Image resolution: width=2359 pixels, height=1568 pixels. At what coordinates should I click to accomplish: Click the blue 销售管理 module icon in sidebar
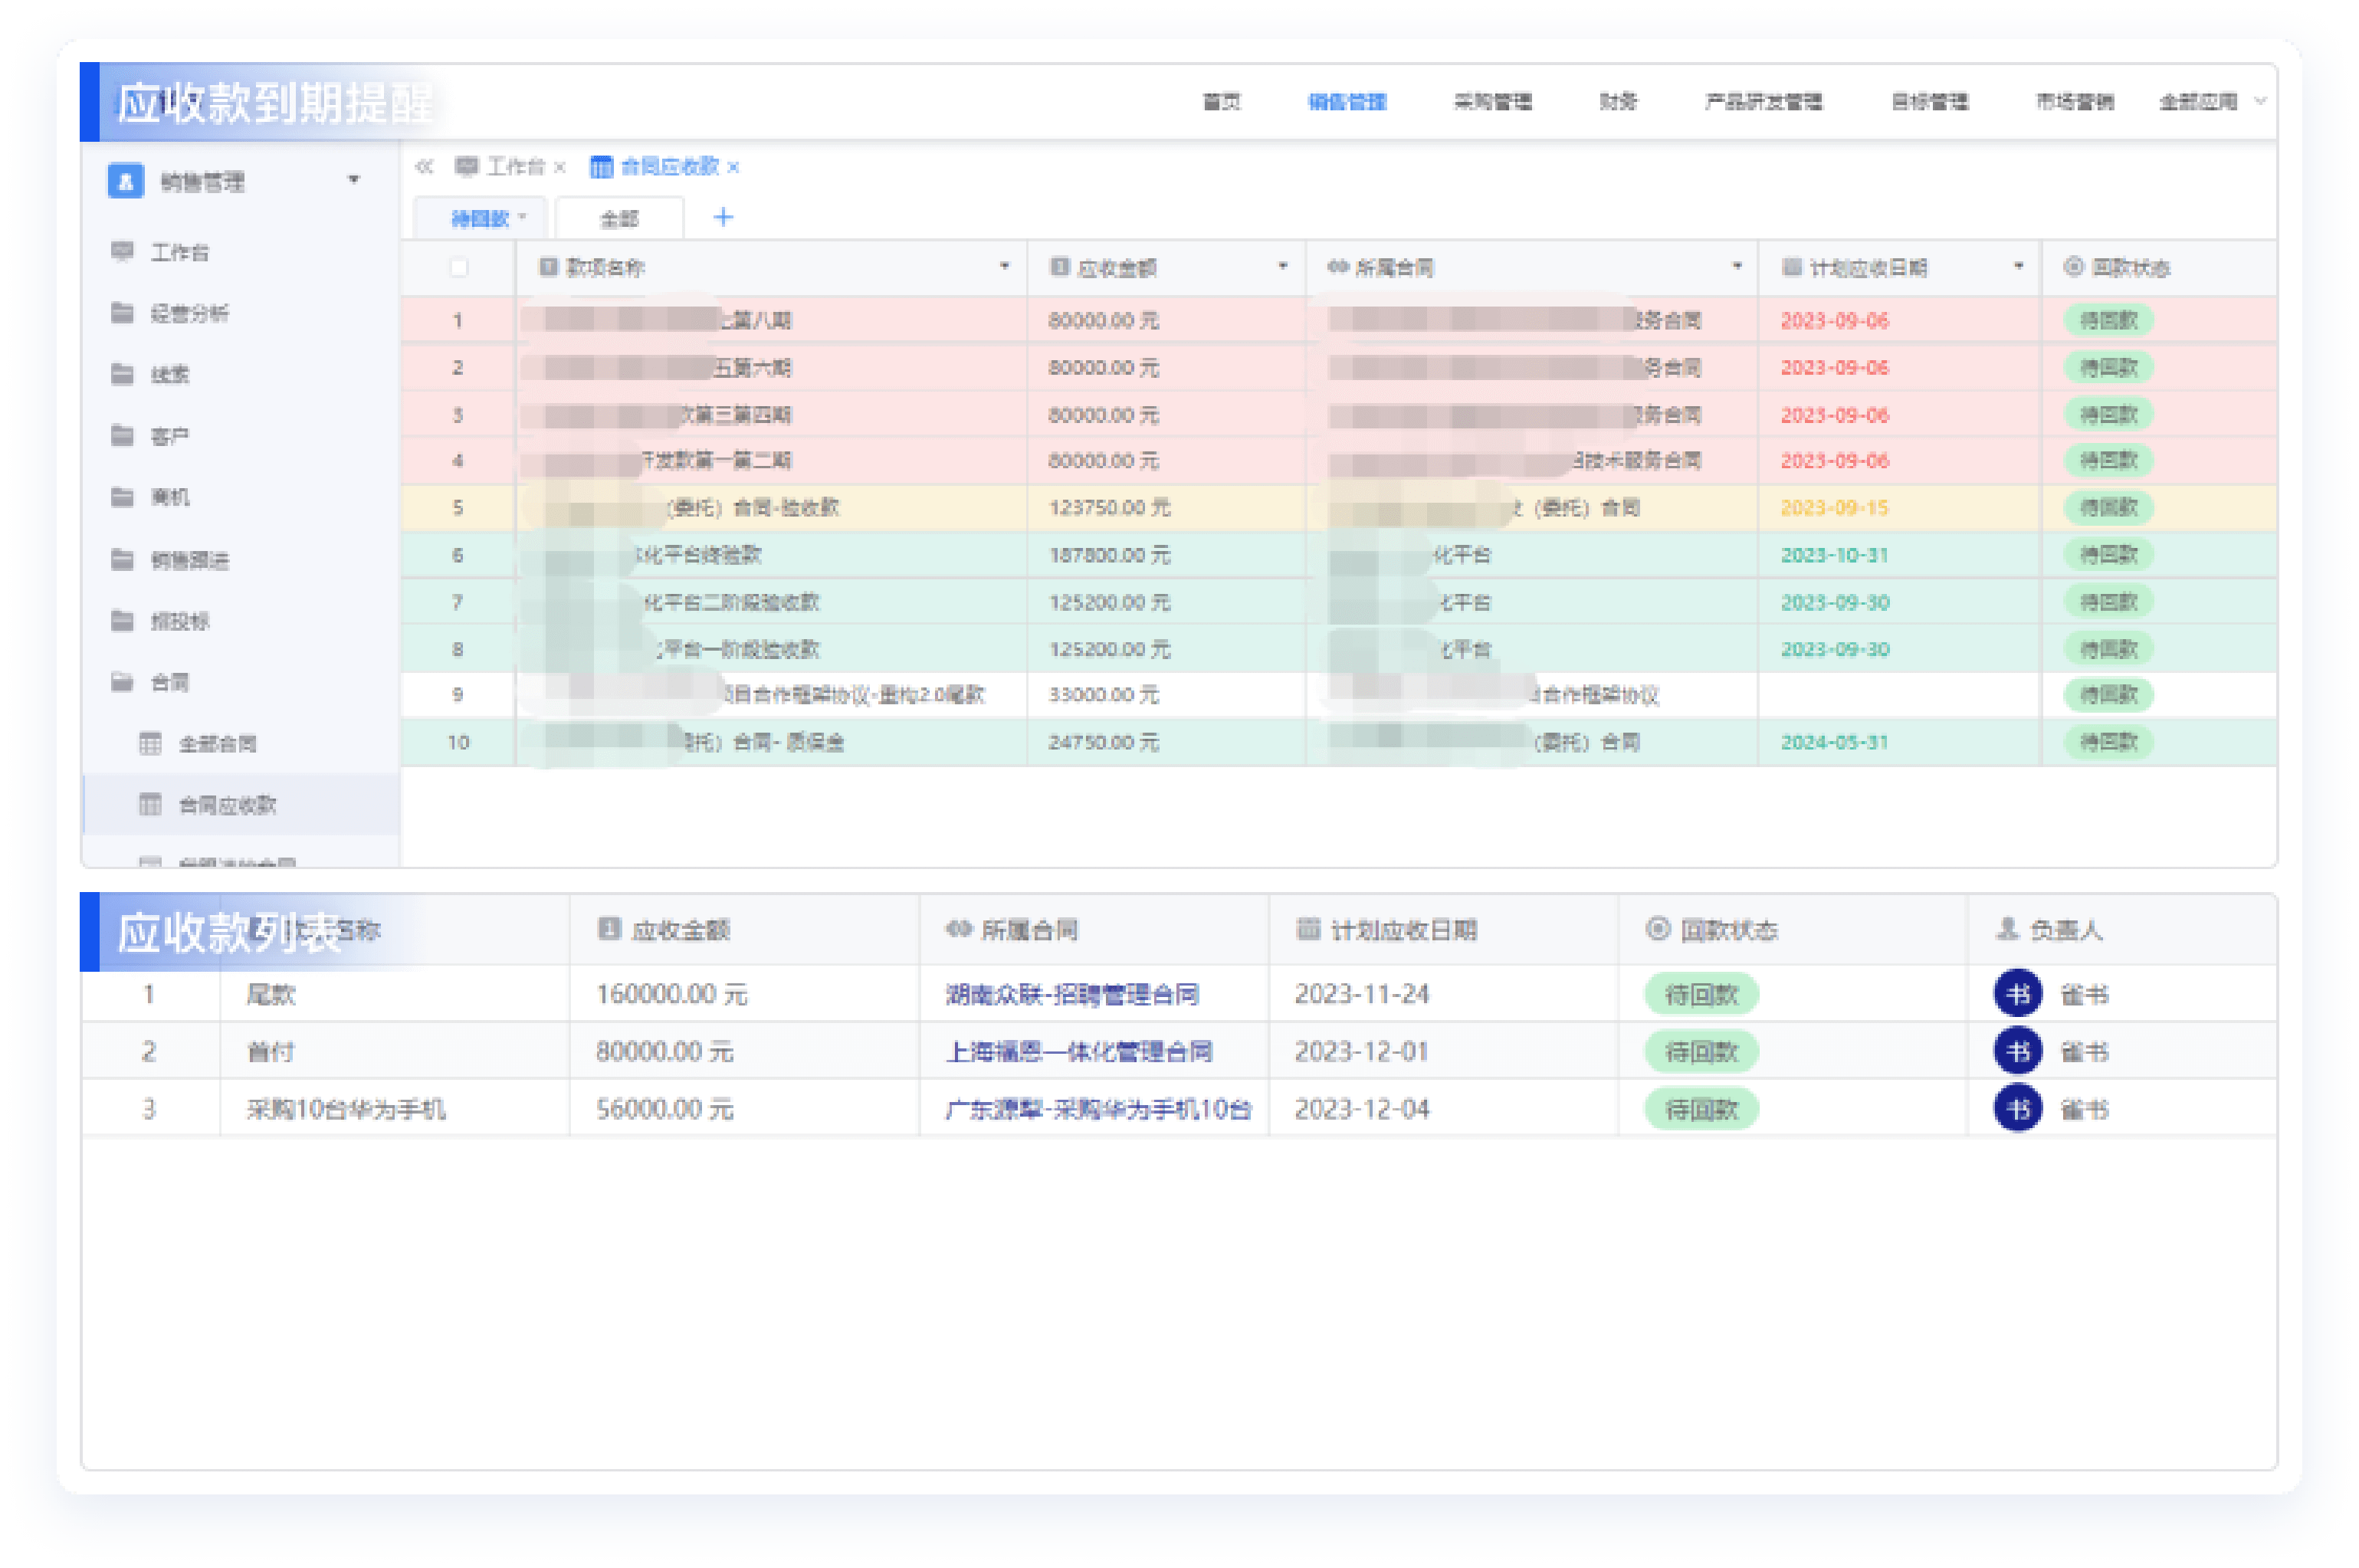(x=126, y=181)
